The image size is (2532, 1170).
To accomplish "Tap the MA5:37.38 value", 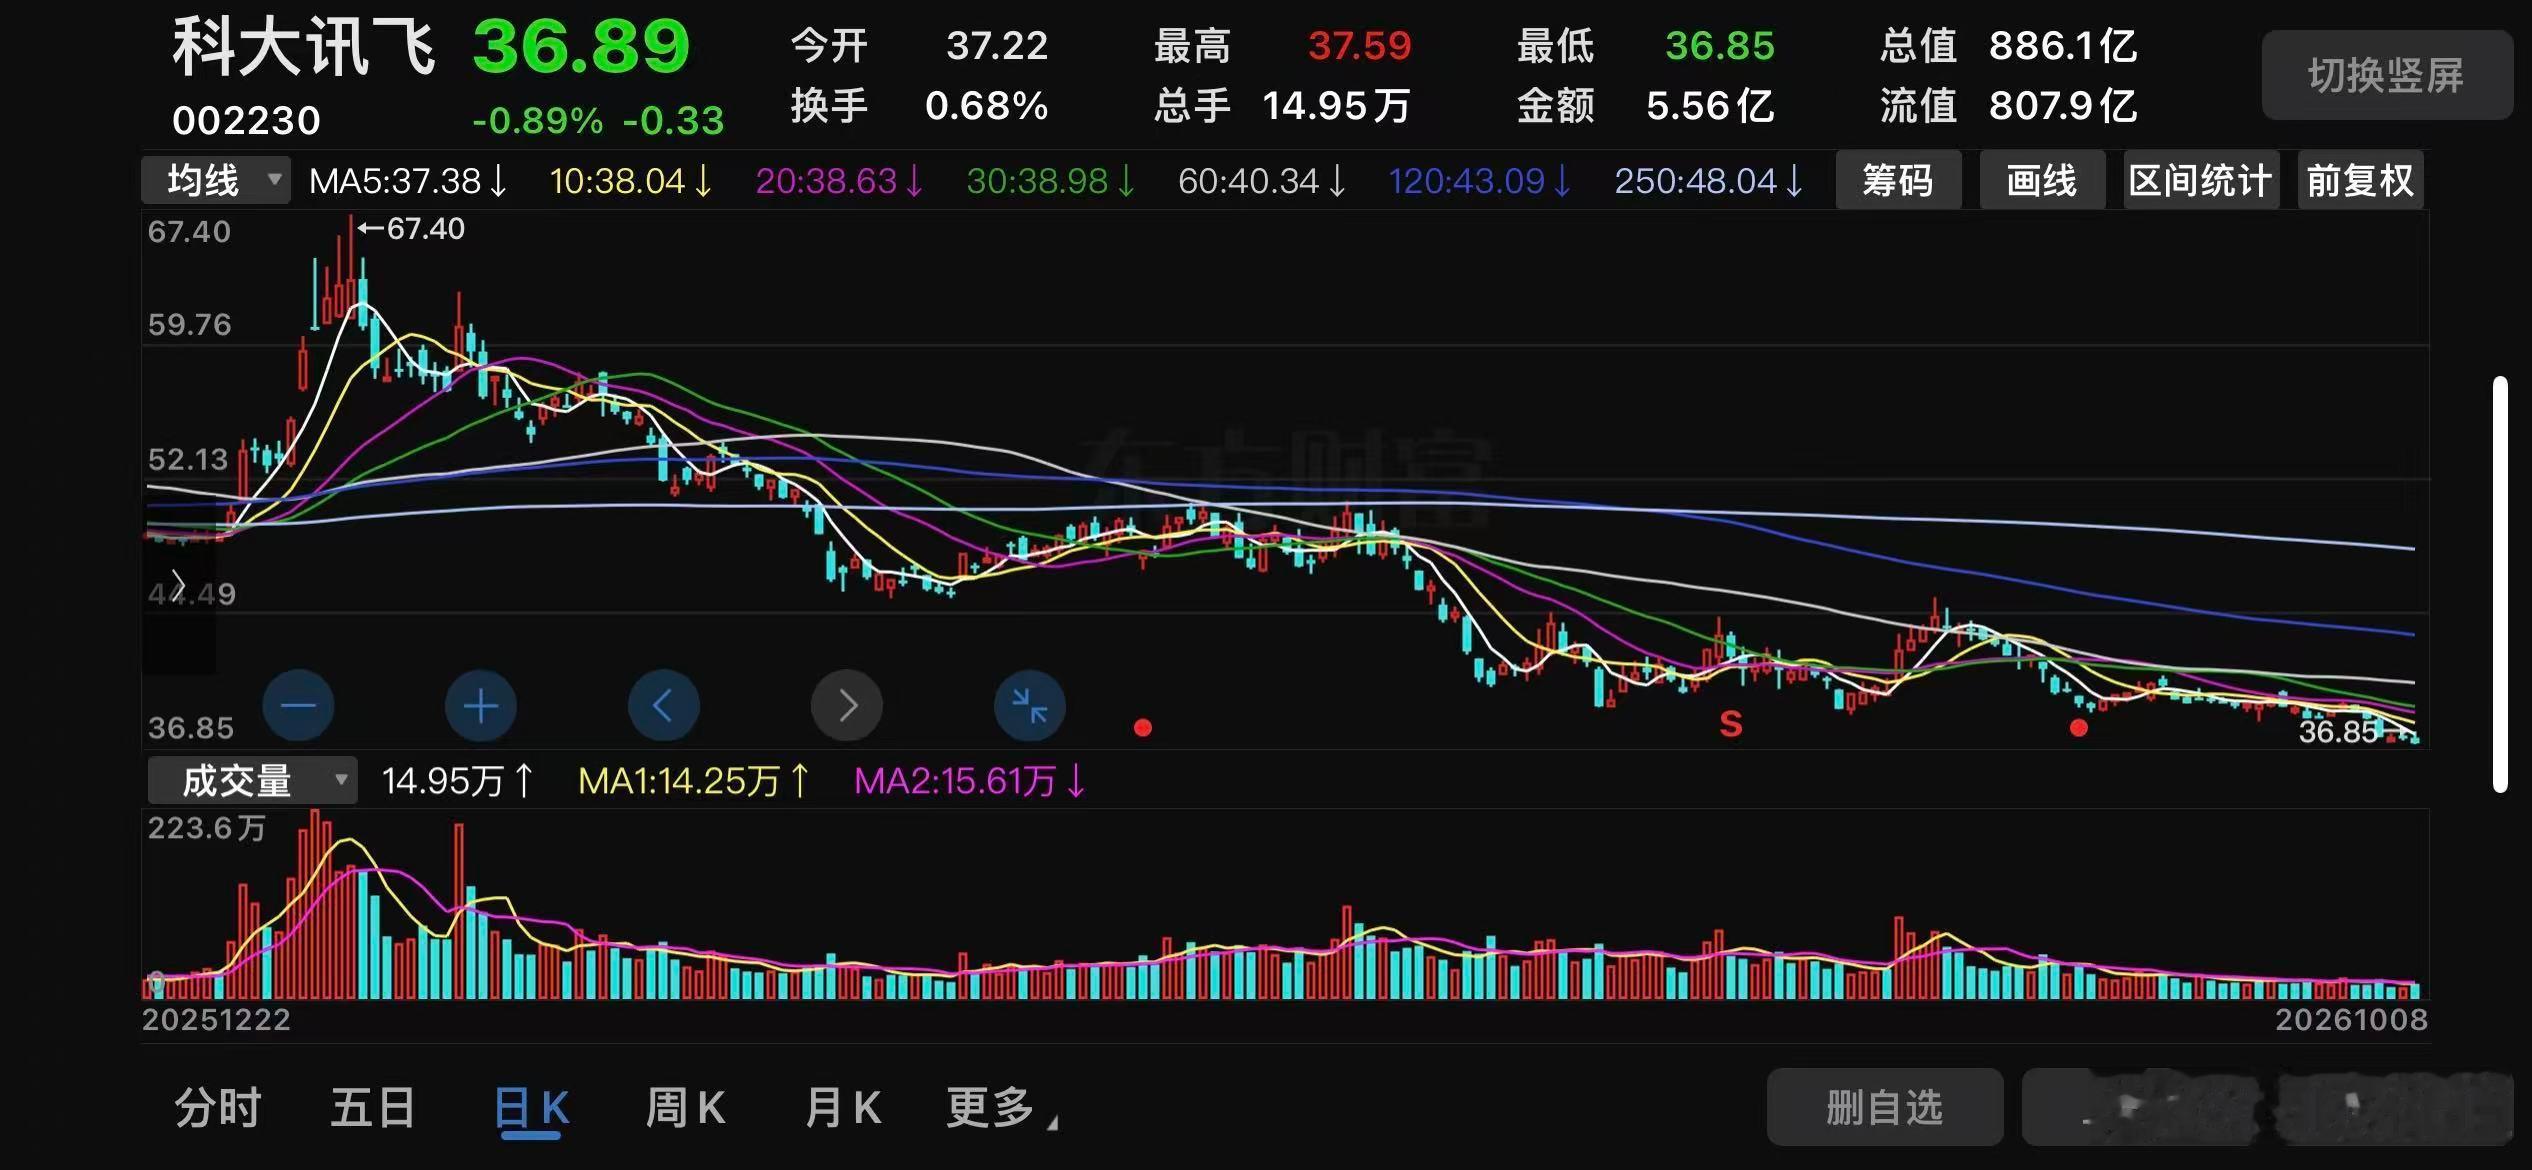I will pos(409,181).
